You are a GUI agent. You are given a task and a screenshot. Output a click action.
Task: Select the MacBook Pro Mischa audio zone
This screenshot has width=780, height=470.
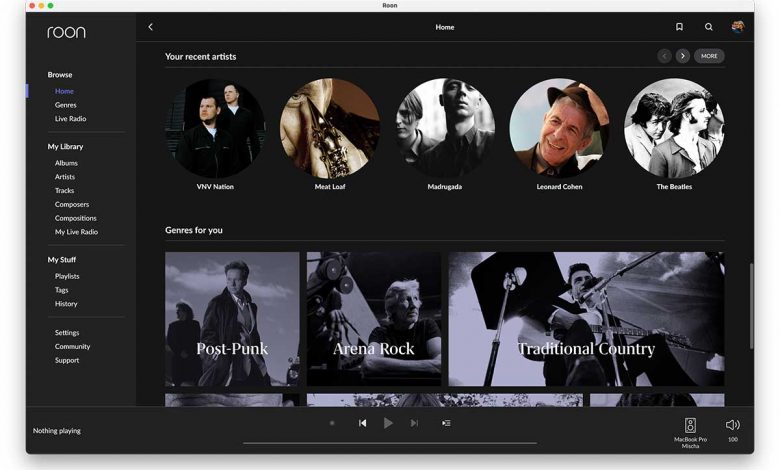pyautogui.click(x=690, y=430)
